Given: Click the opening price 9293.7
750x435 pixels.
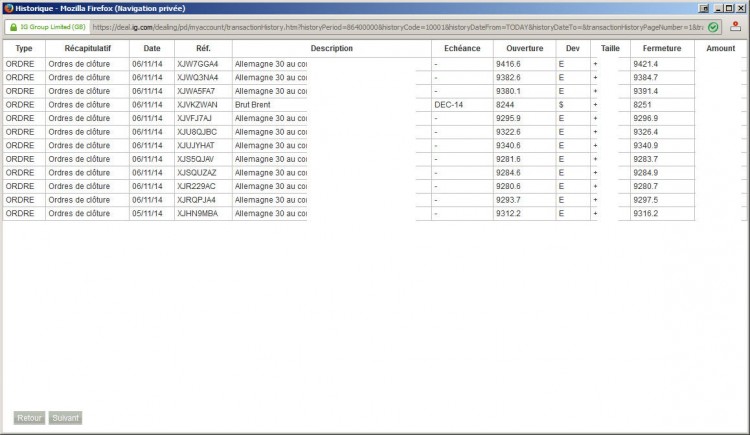Looking at the screenshot, I should pyautogui.click(x=508, y=200).
